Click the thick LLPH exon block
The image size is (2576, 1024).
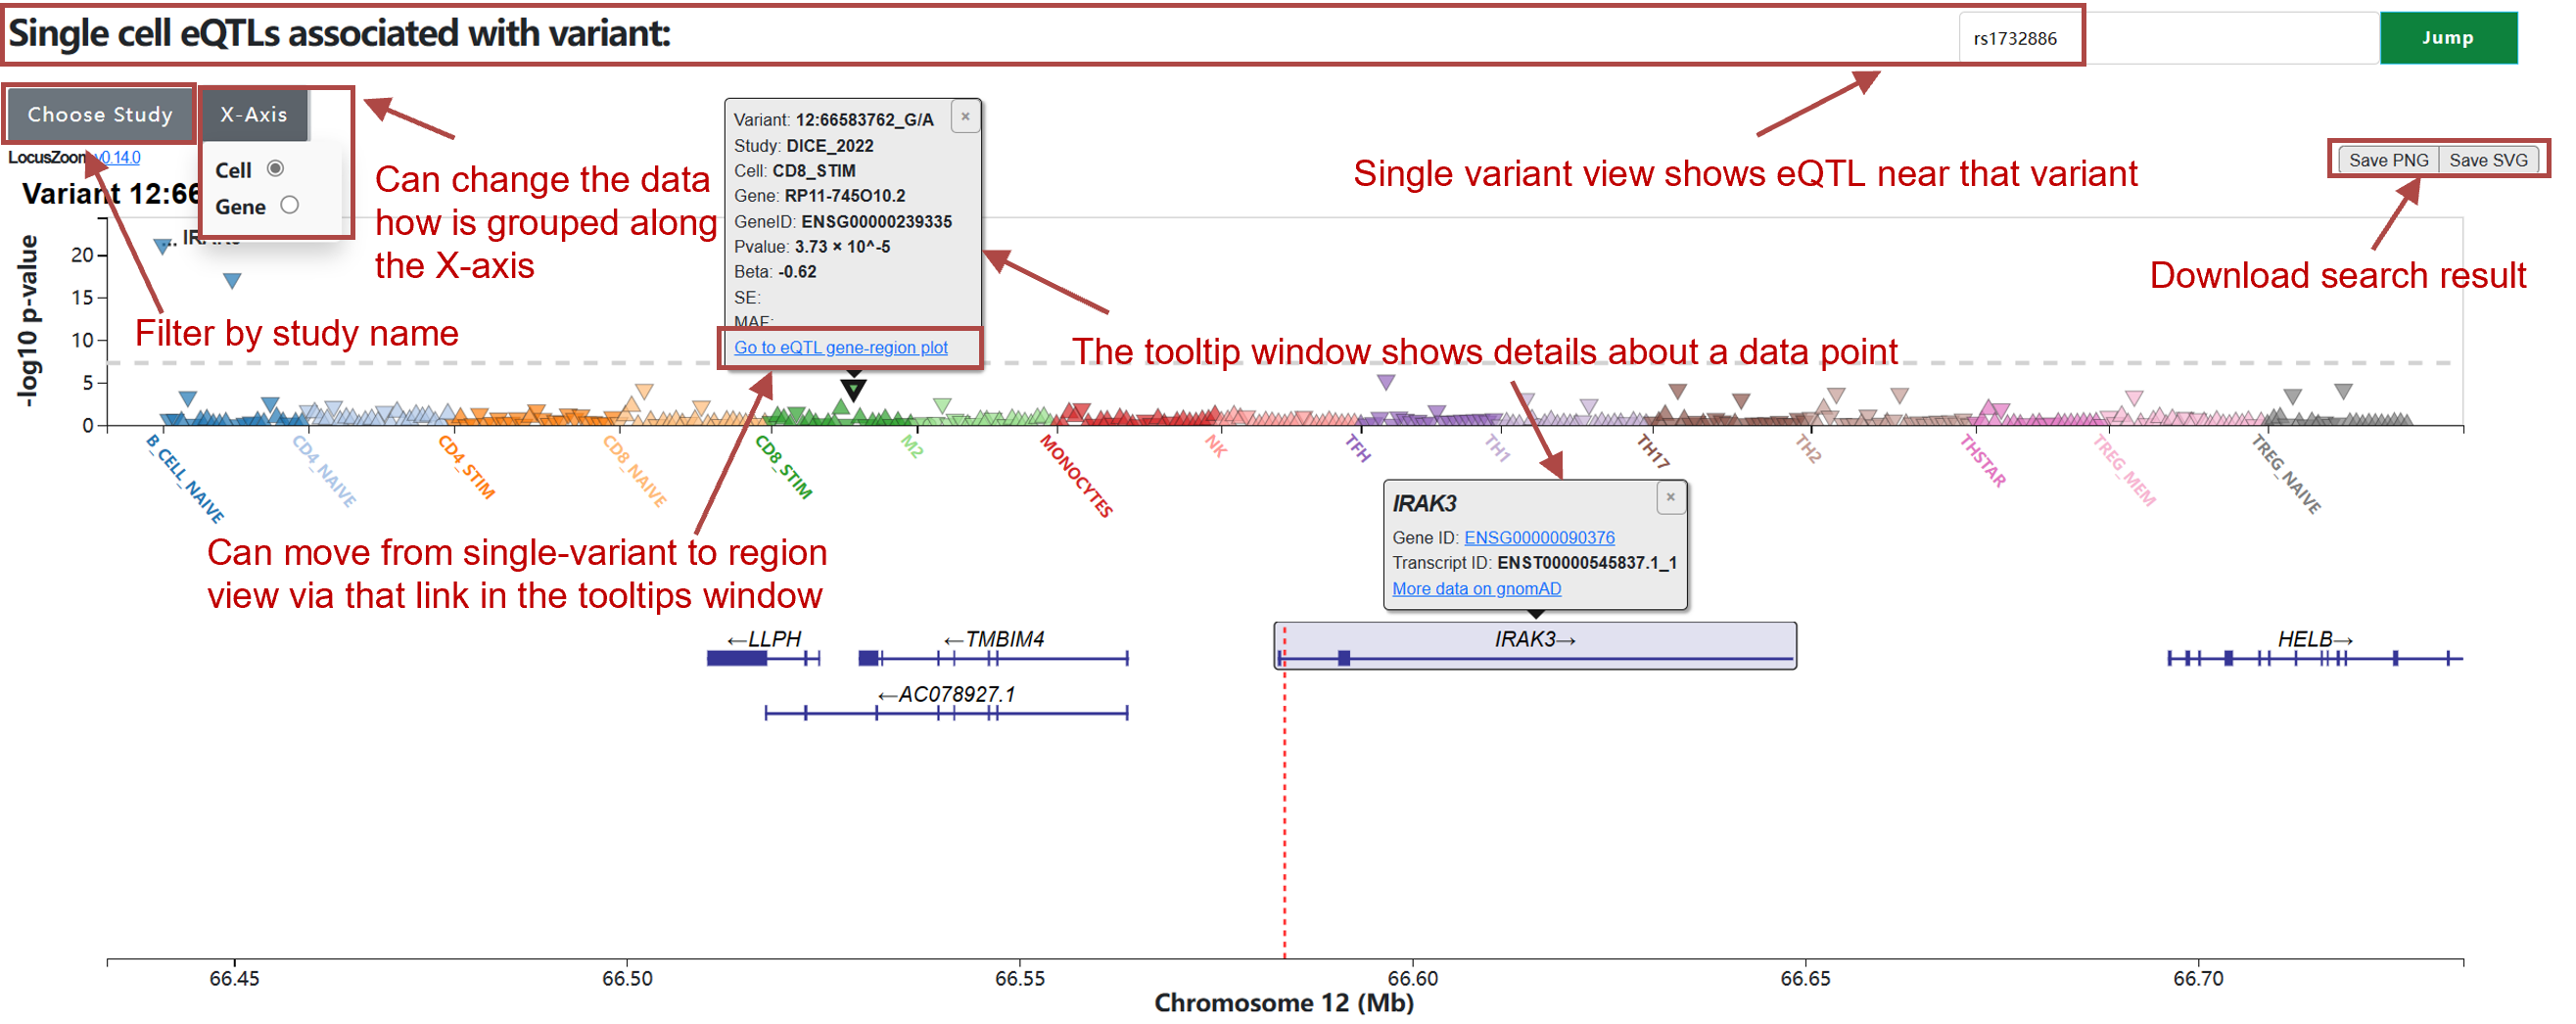click(736, 658)
